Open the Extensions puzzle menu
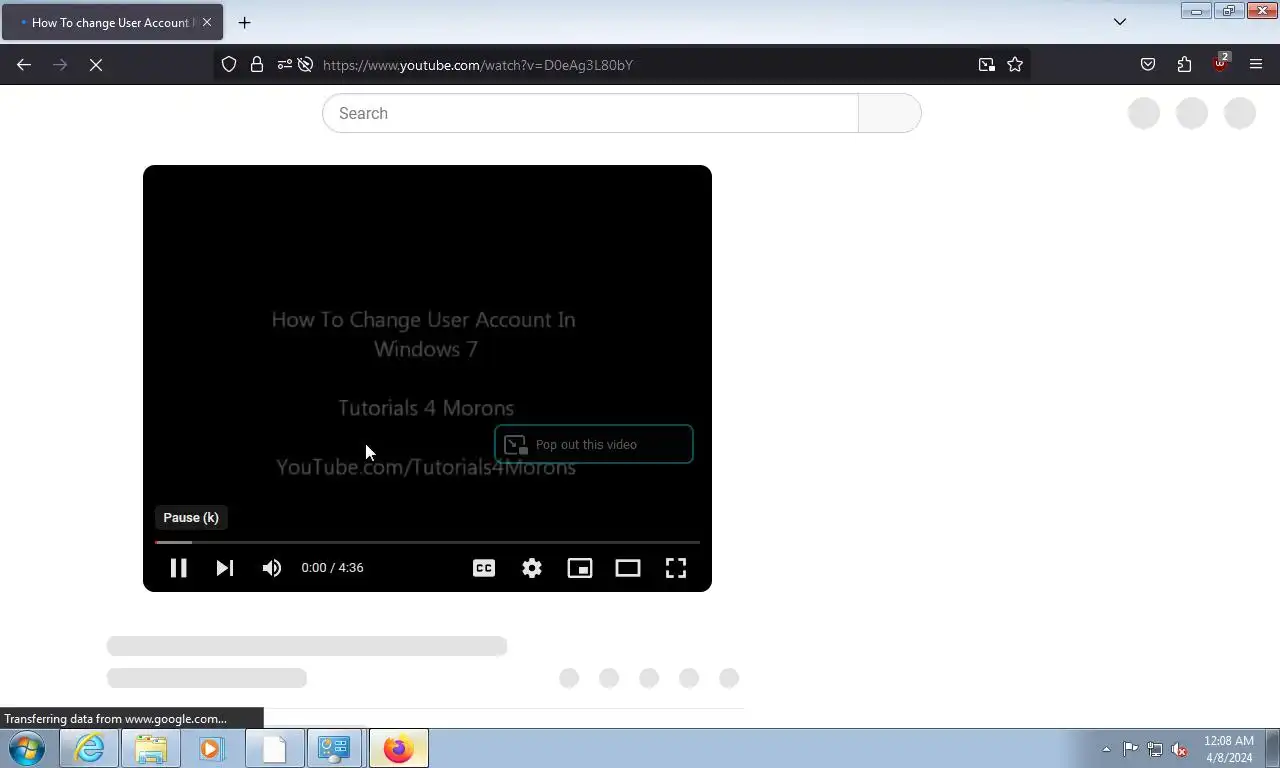Image resolution: width=1280 pixels, height=768 pixels. pyautogui.click(x=1184, y=65)
